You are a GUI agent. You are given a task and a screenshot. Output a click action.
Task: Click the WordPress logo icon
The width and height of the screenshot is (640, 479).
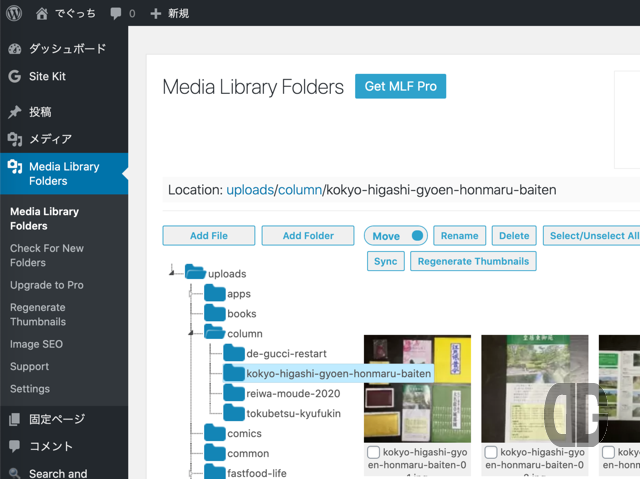(14, 13)
